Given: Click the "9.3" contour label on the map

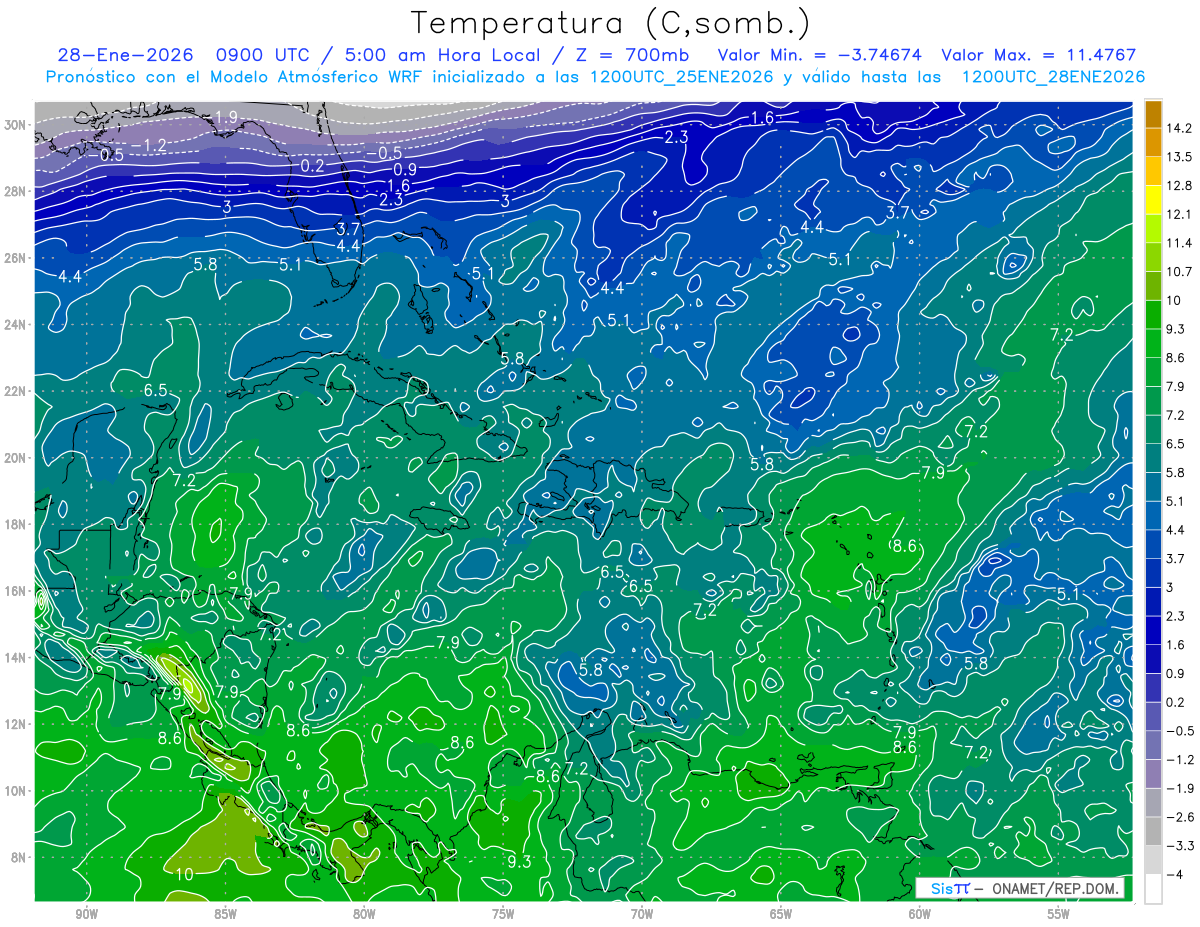Looking at the screenshot, I should tap(518, 861).
